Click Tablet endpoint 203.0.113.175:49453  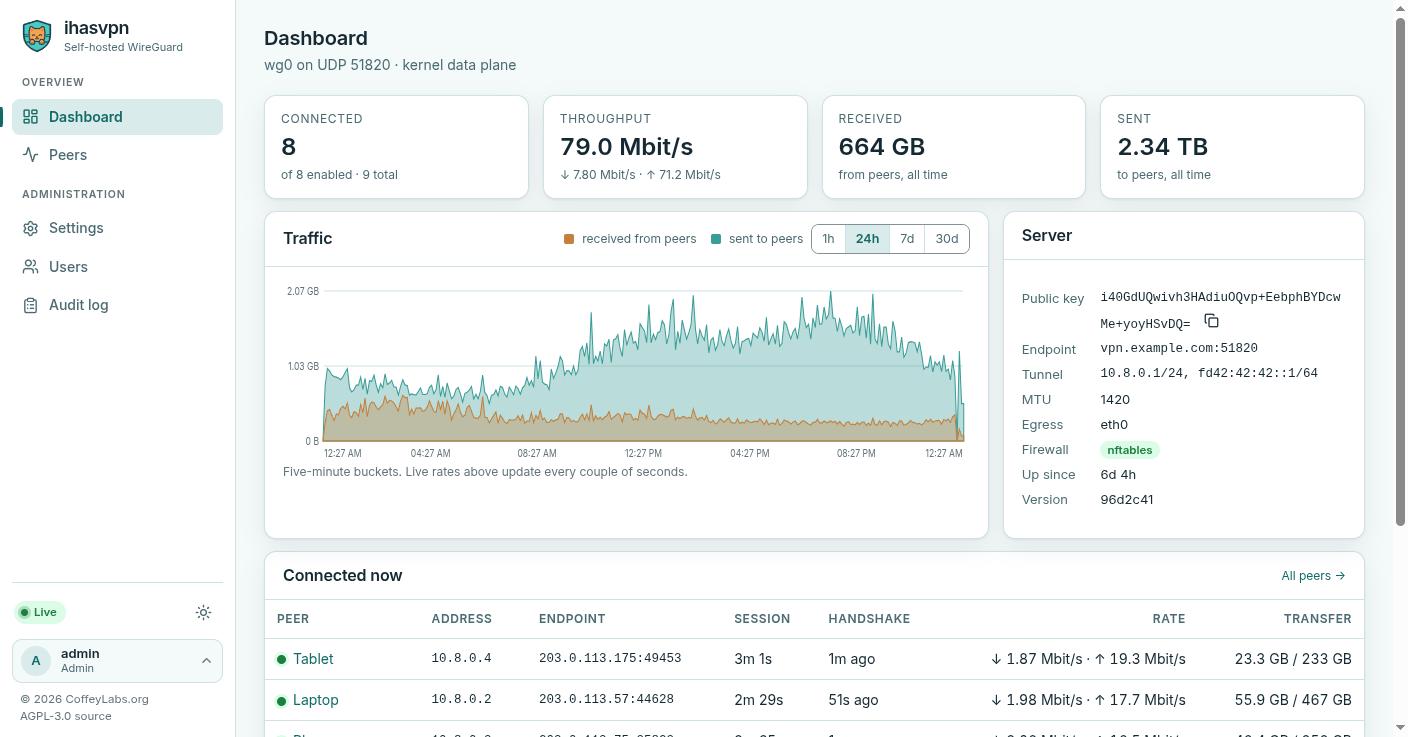coord(610,659)
